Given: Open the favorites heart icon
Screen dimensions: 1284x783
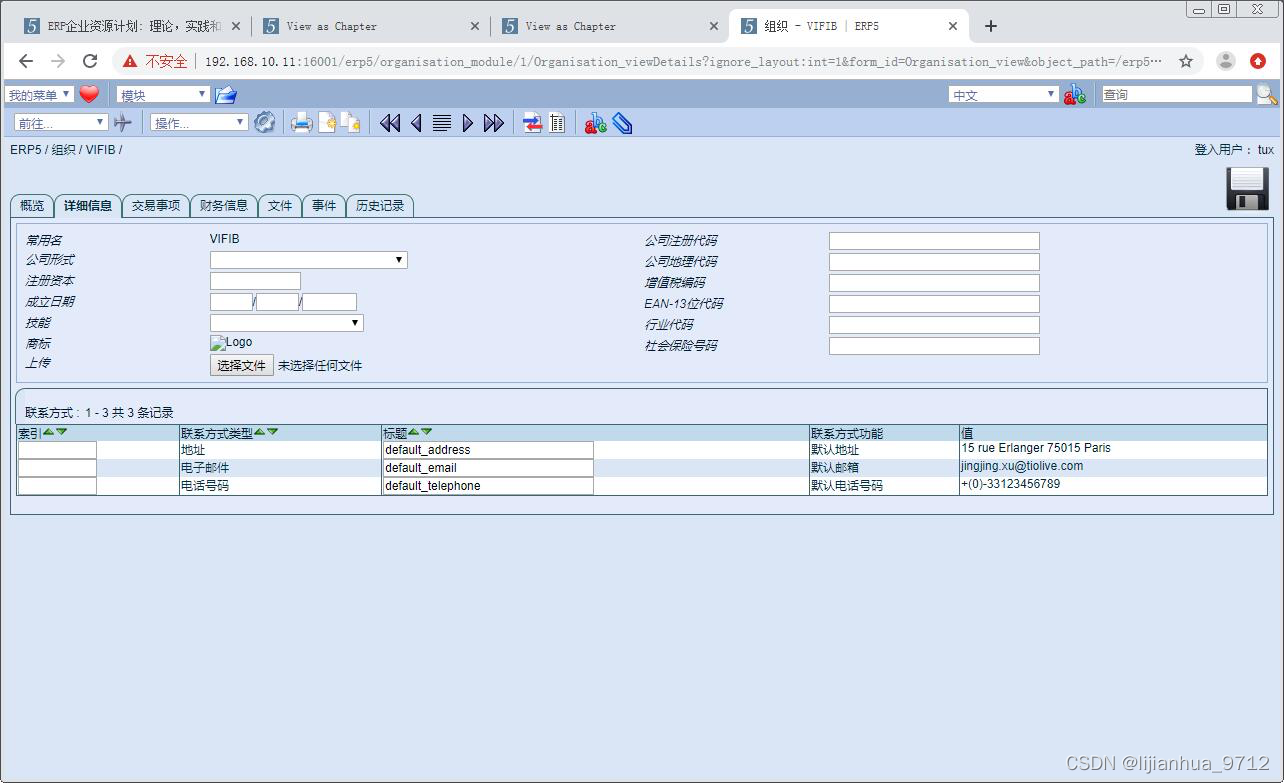Looking at the screenshot, I should click(89, 94).
